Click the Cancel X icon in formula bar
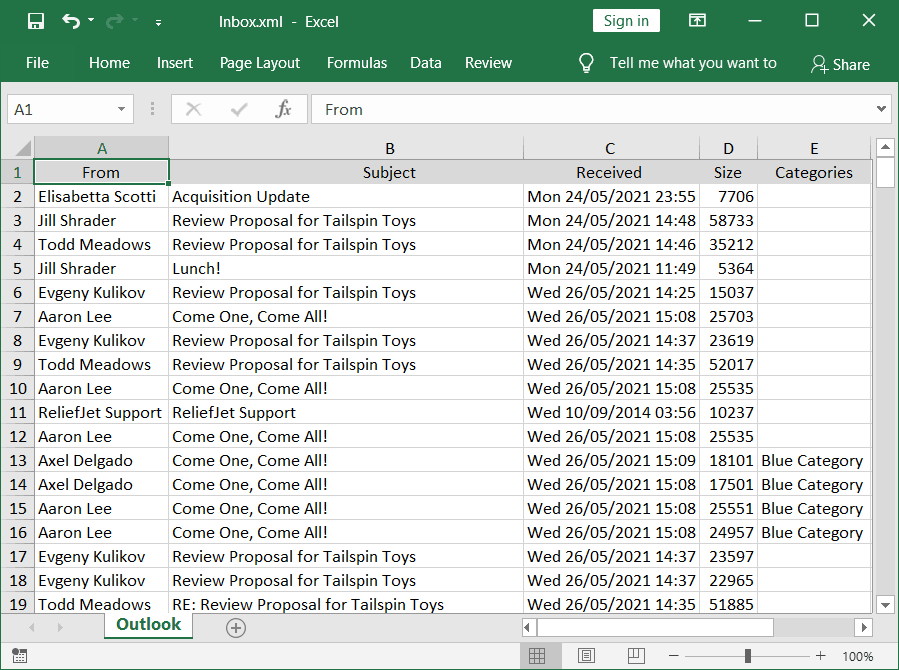 (194, 109)
